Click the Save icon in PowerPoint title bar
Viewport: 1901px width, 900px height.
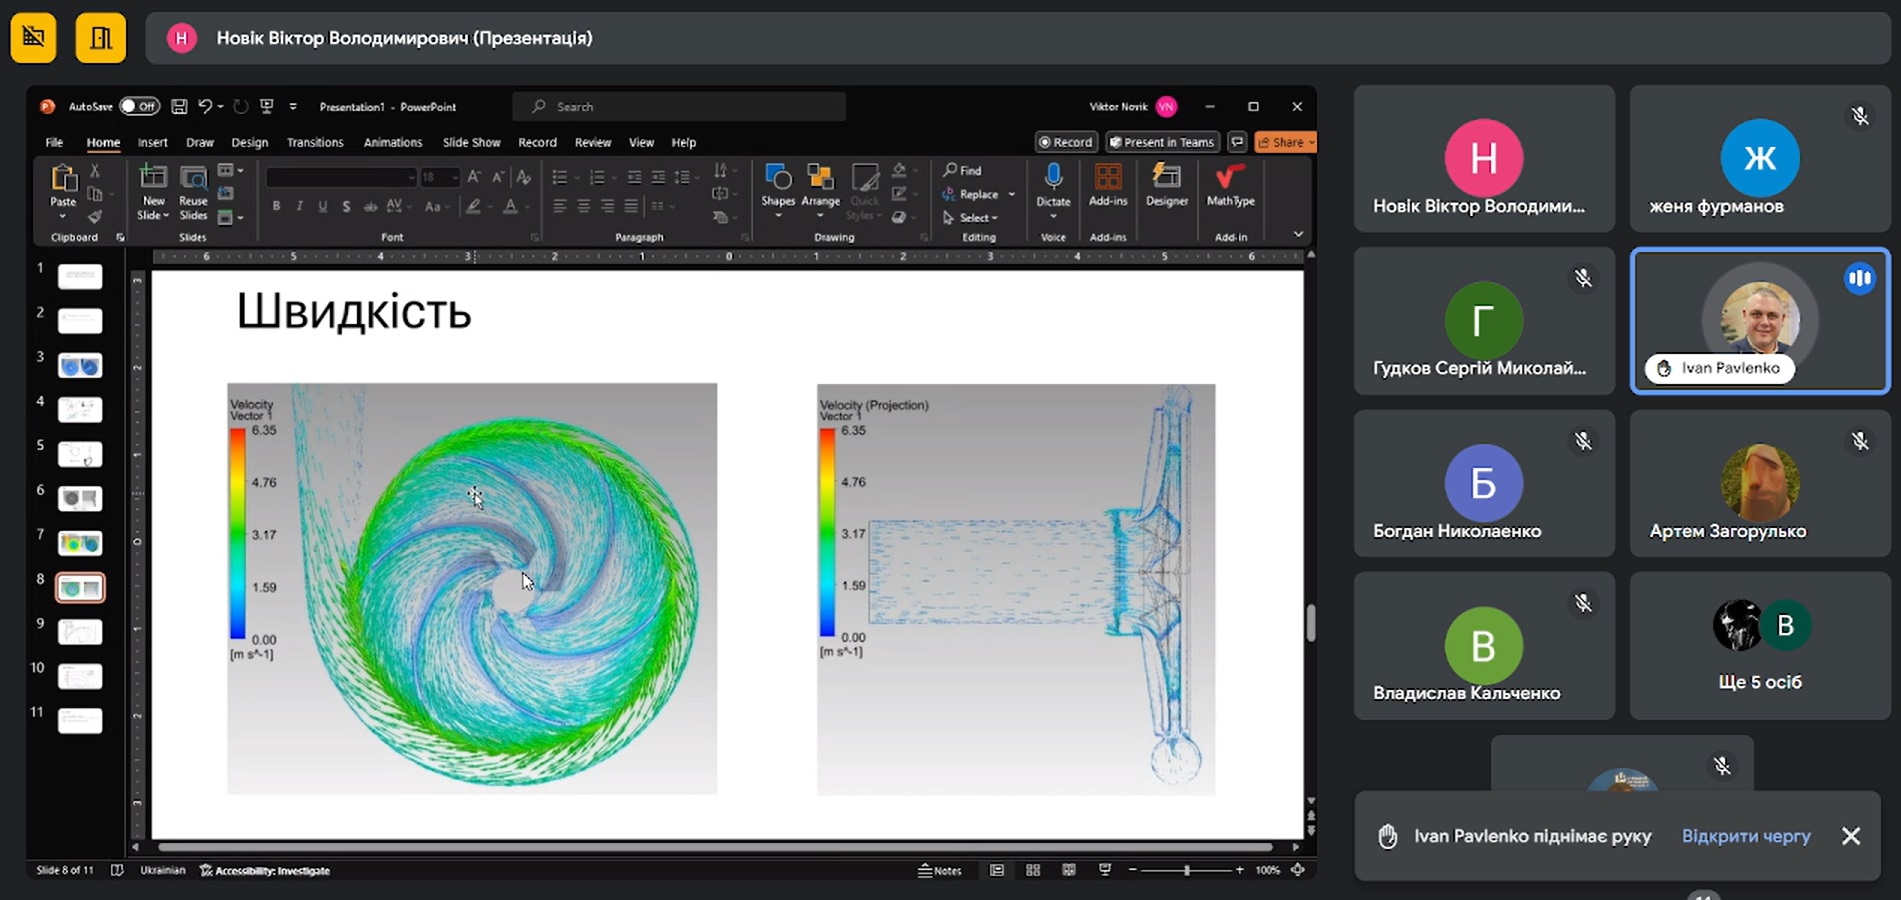coord(179,106)
